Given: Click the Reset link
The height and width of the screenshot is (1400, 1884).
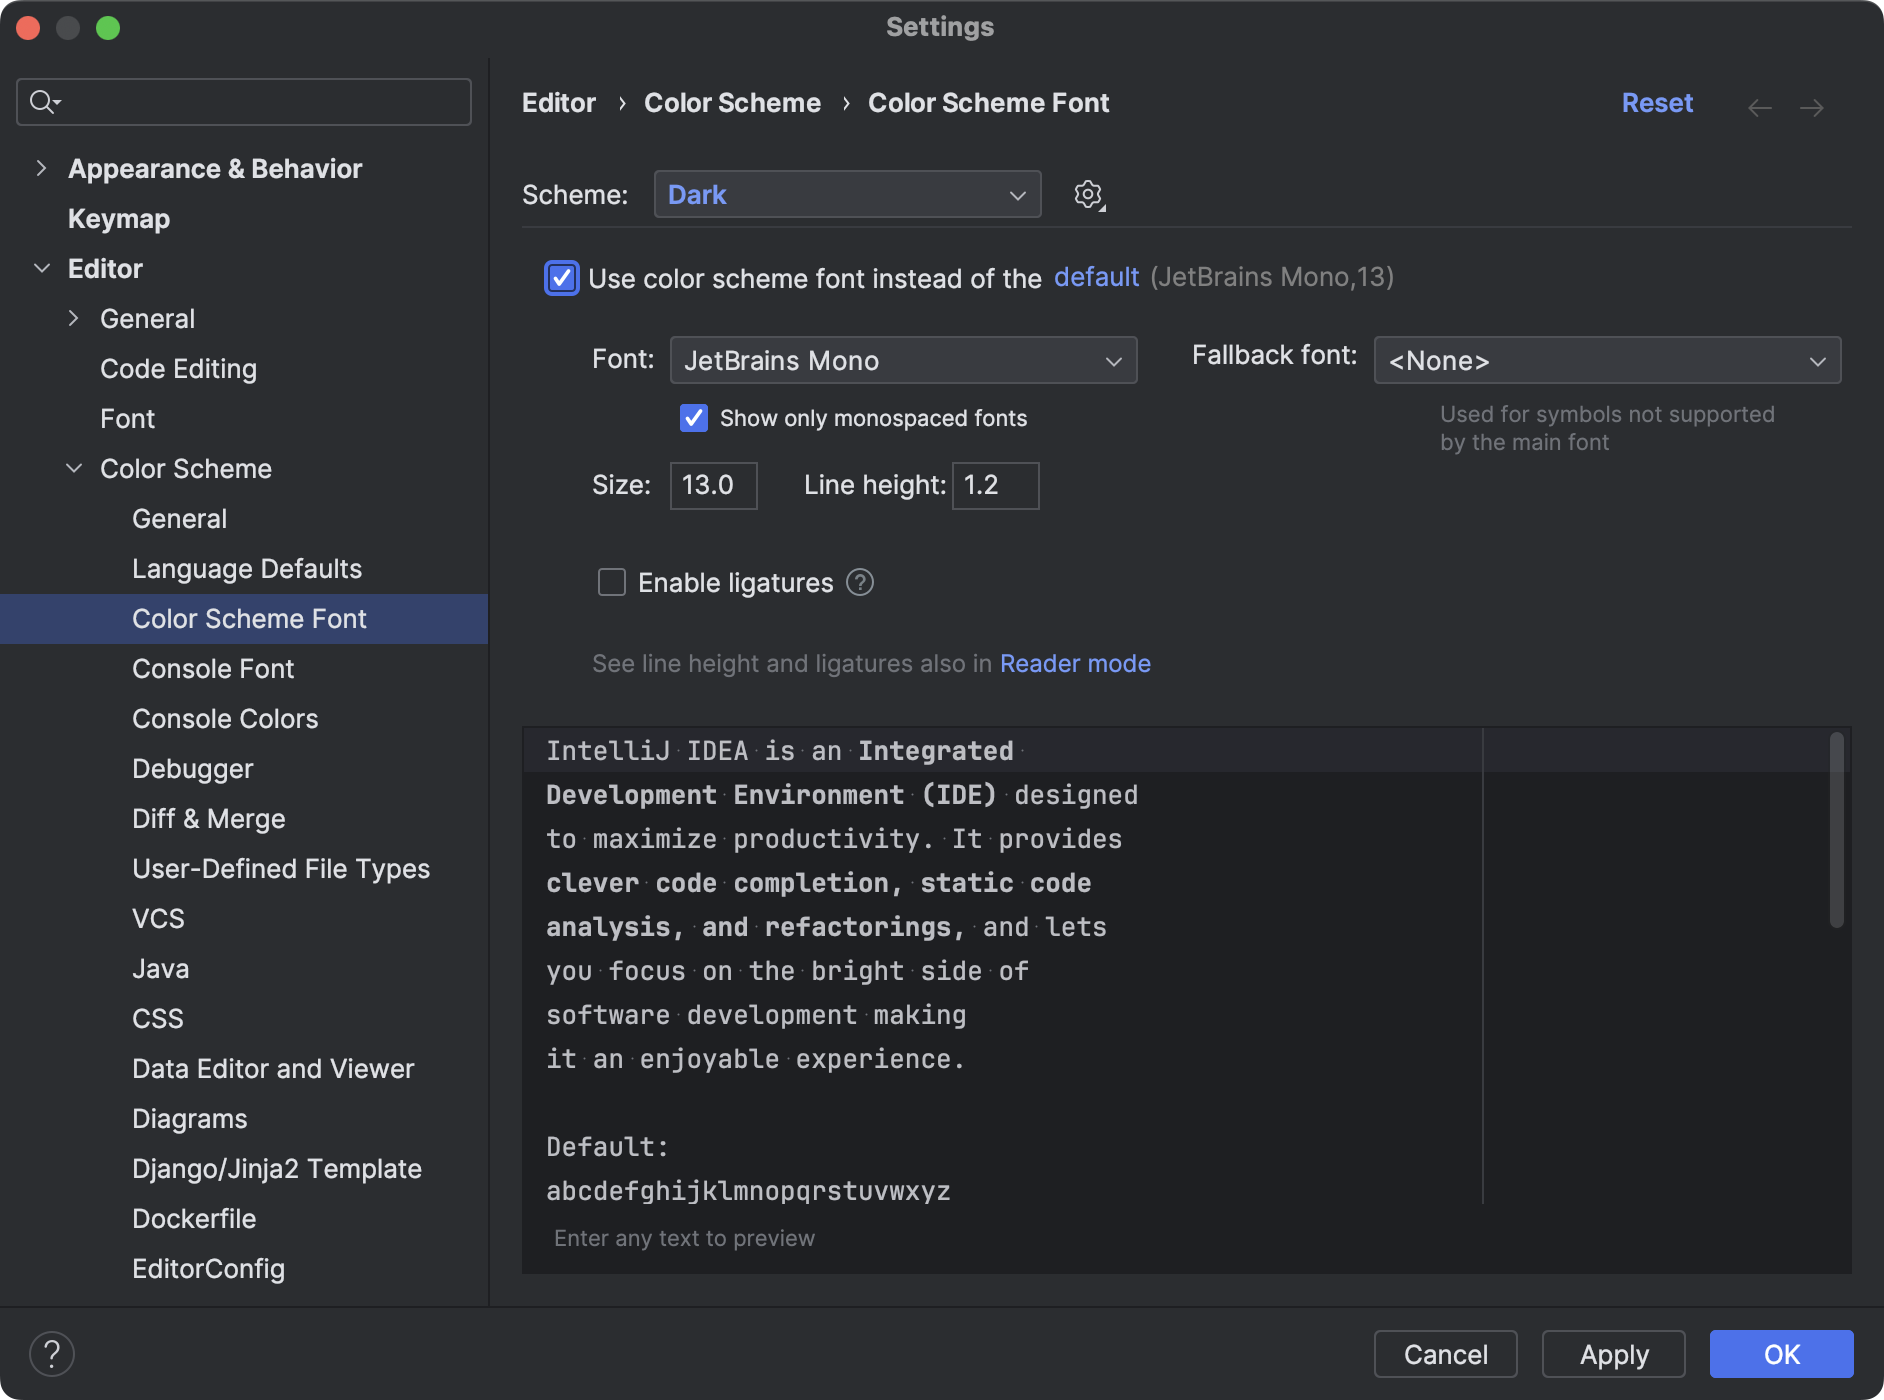Looking at the screenshot, I should [1657, 102].
